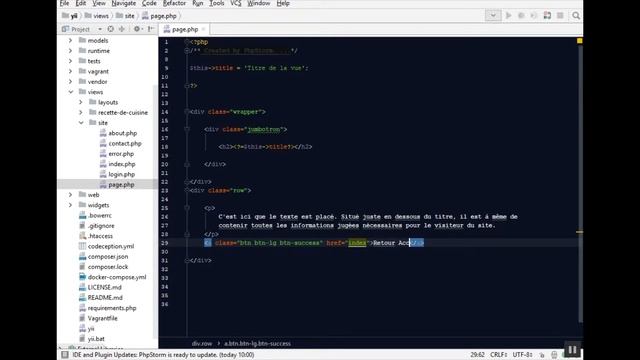640x360 pixels.
Task: Expand the runtime folder
Action: point(71,51)
